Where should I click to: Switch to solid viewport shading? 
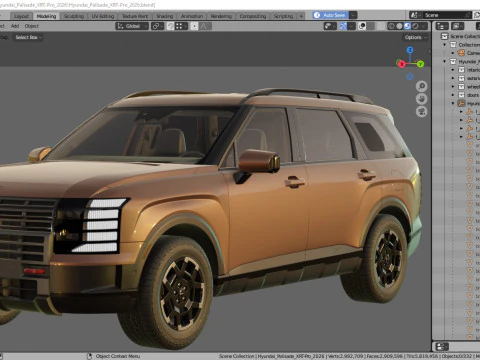pos(399,26)
